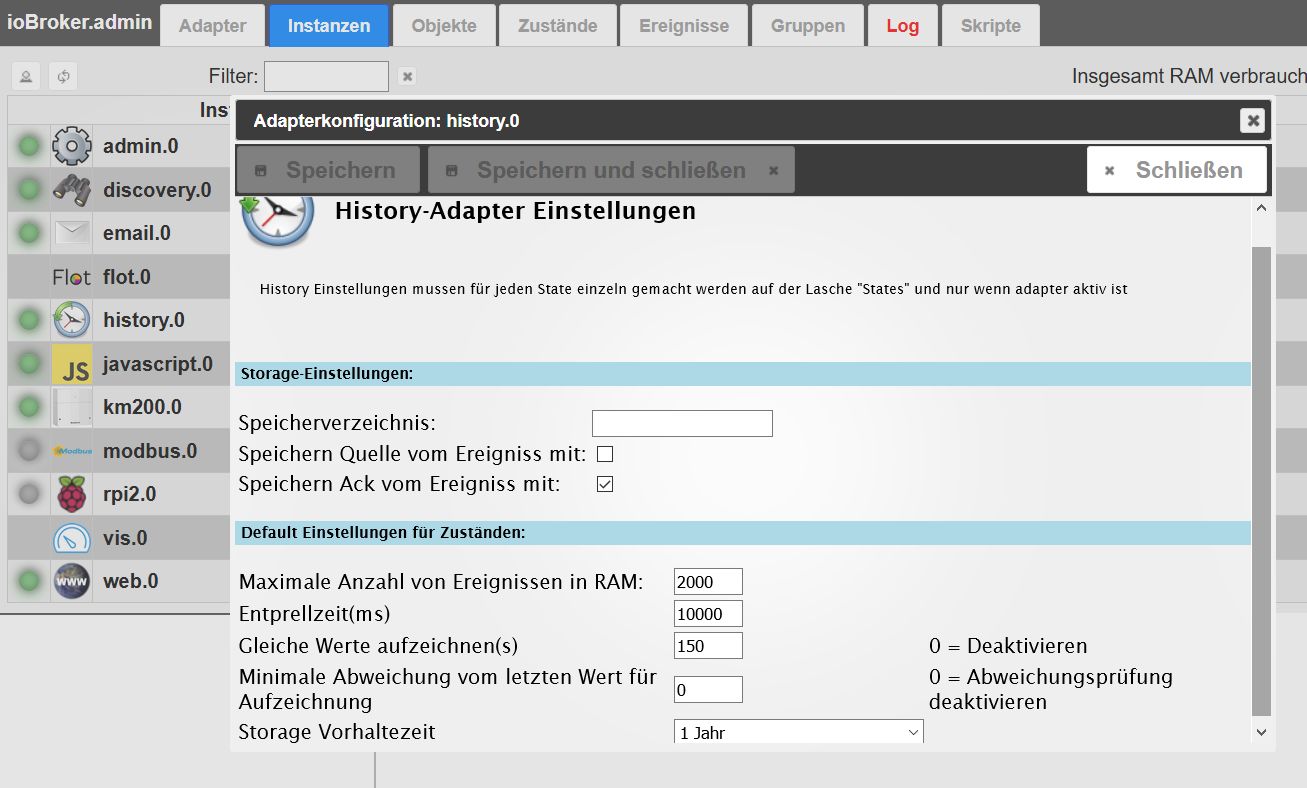The width and height of the screenshot is (1307, 788).
Task: Click the history.0 instance name
Action: point(144,320)
